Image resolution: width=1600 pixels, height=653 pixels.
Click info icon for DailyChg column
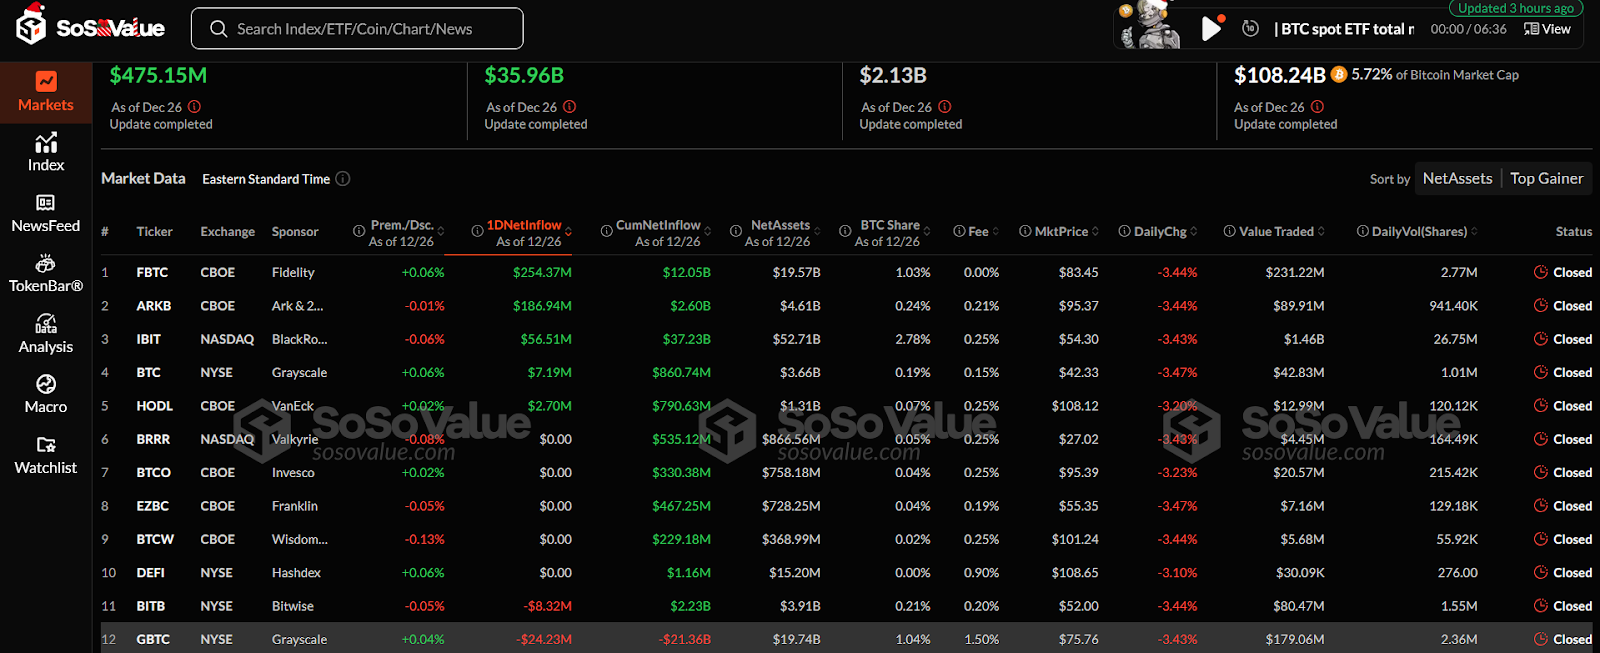(1124, 231)
